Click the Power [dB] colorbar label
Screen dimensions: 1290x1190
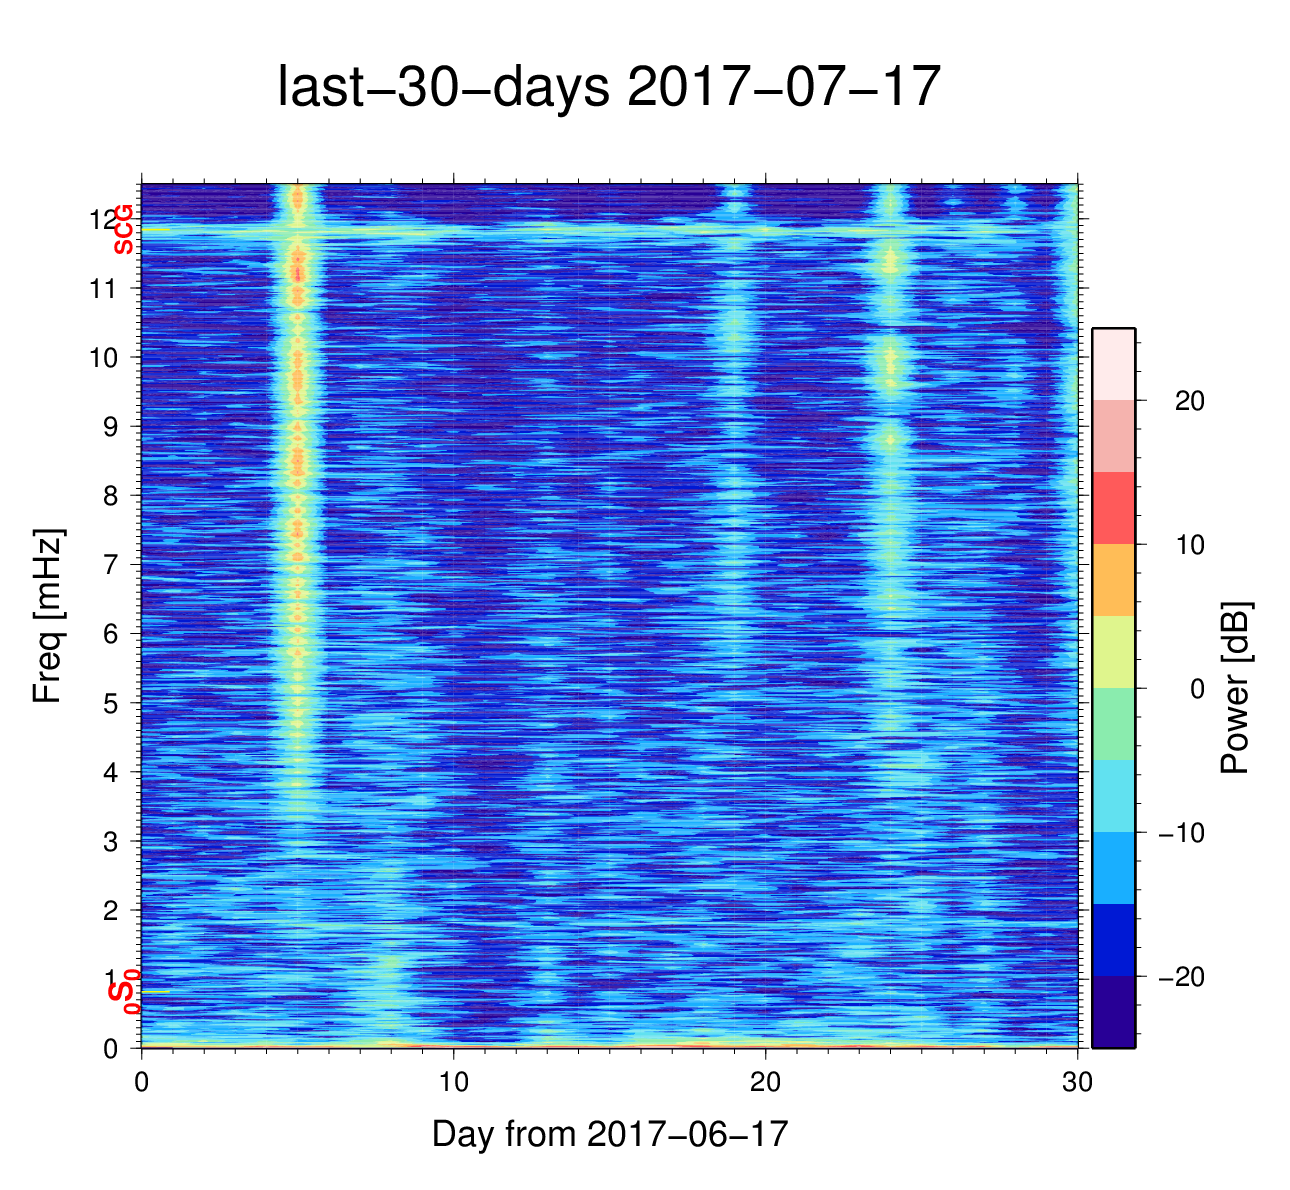(1236, 688)
